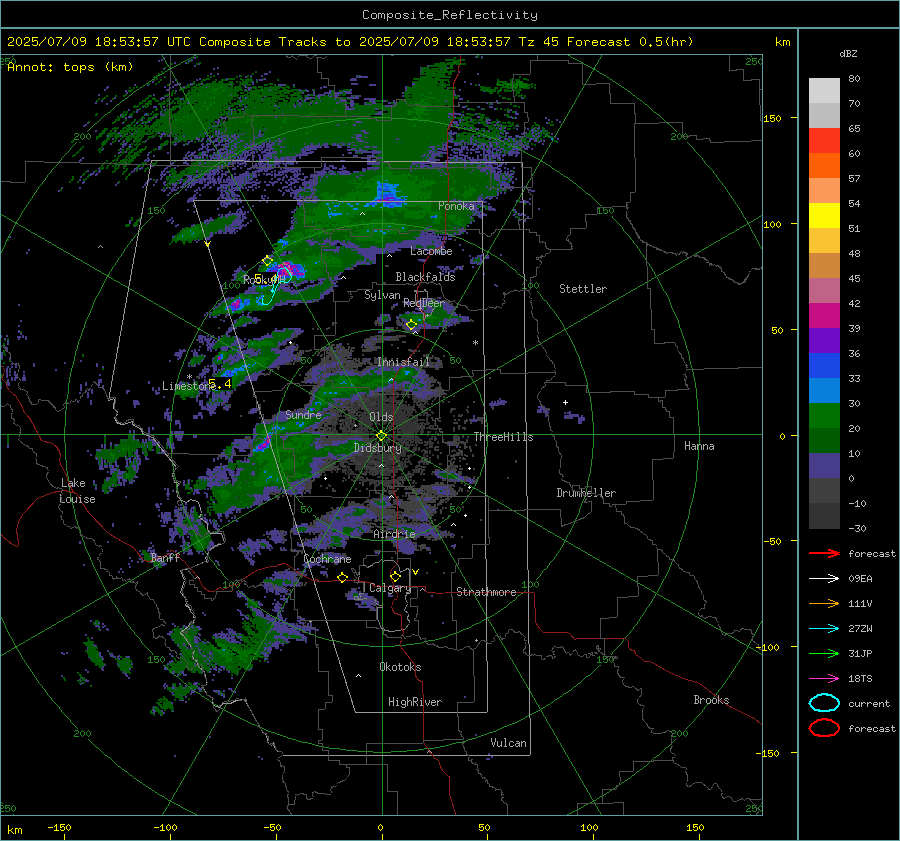900x841 pixels.
Task: Click the dBZ legend heading
Action: pyautogui.click(x=848, y=53)
